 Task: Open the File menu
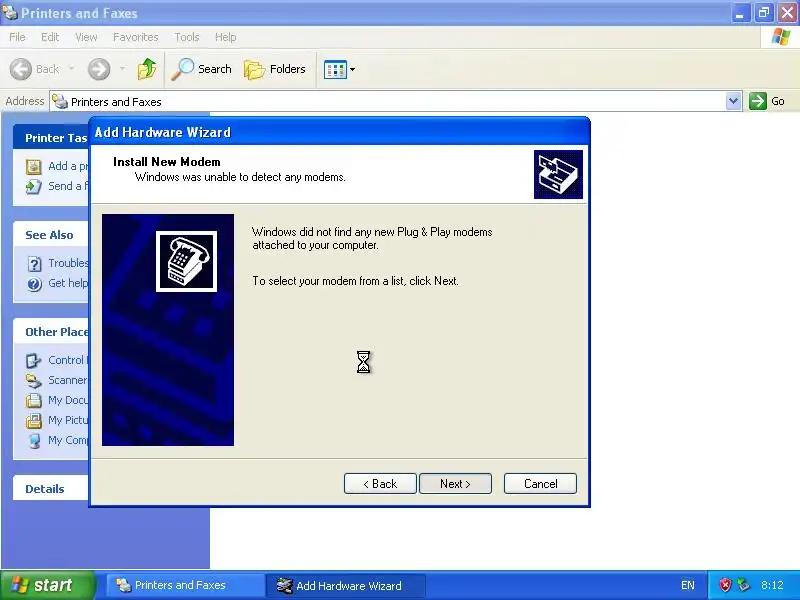click(x=17, y=37)
